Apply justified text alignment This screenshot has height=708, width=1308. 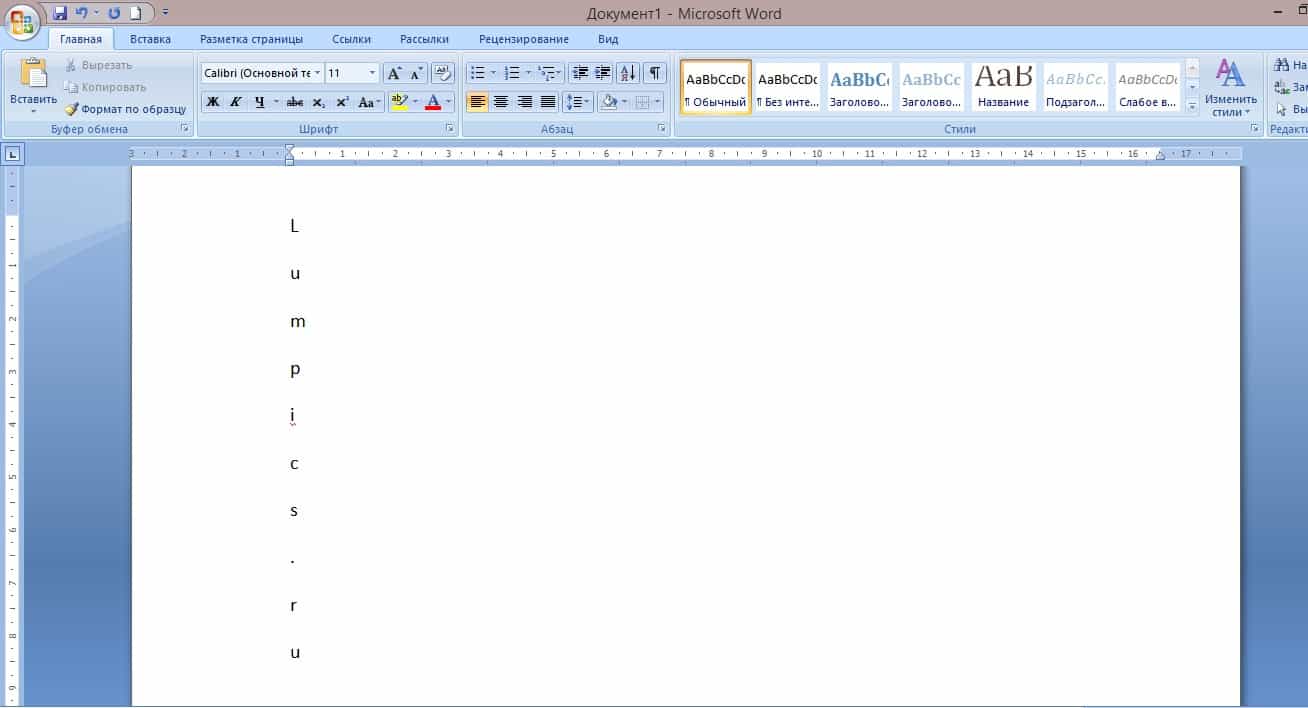tap(548, 102)
